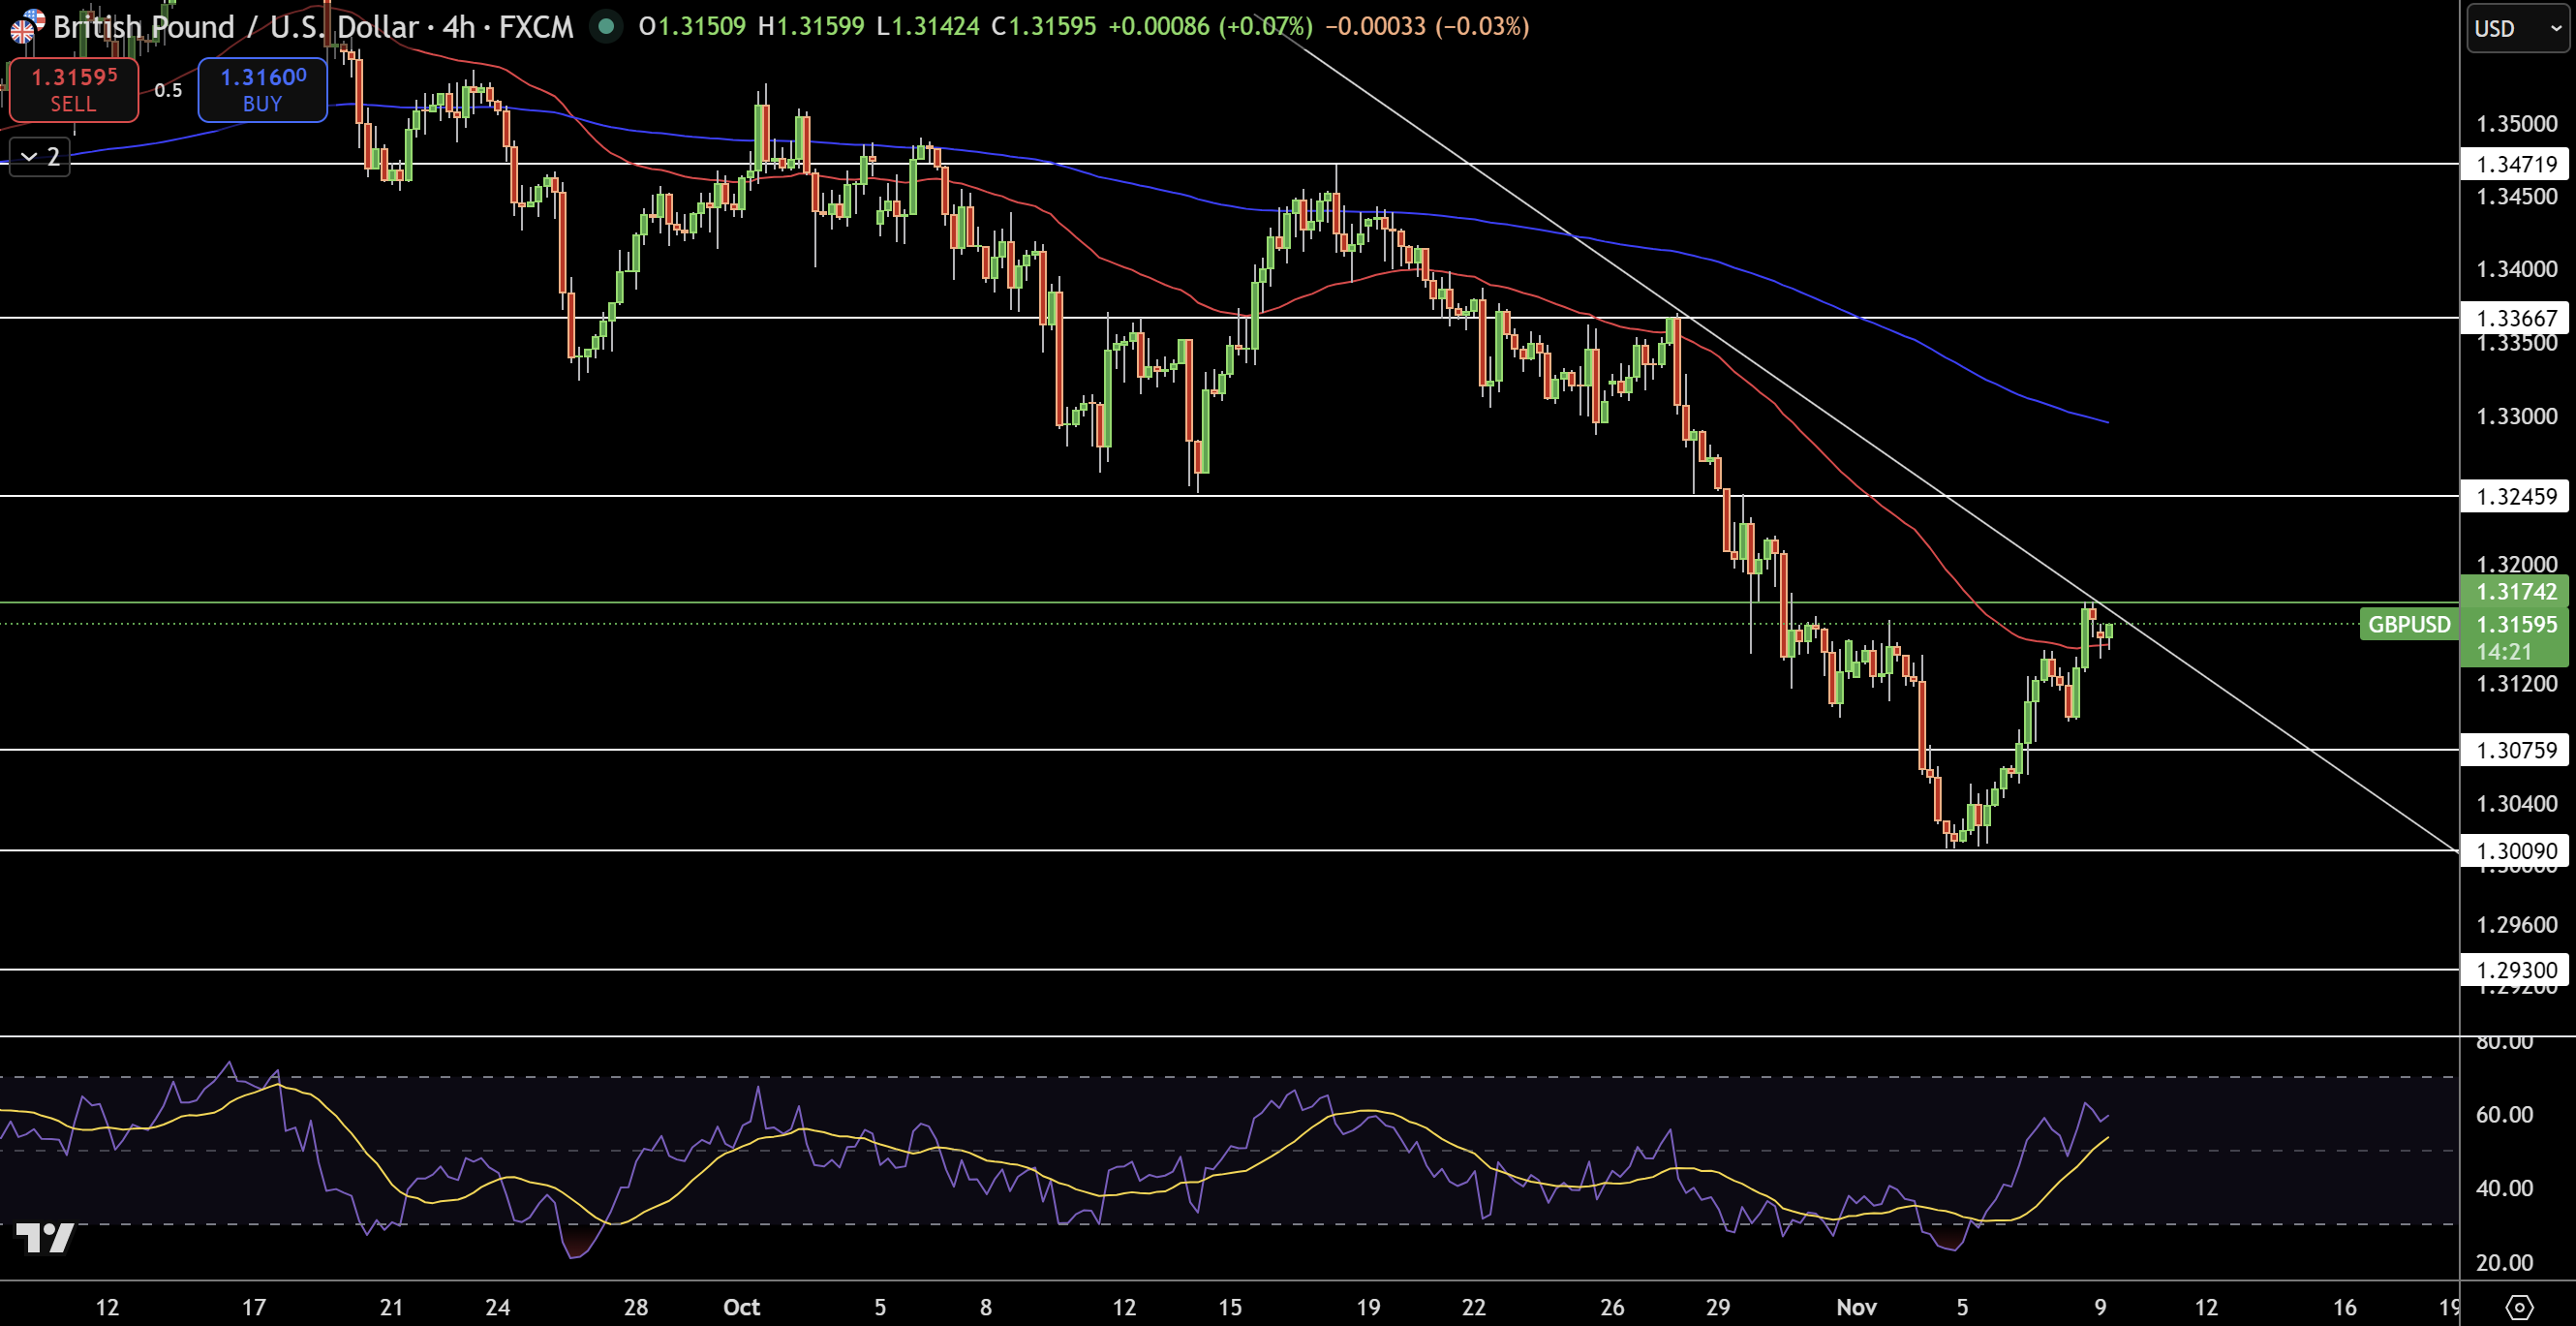Open chart settings gear icon
Screen dimensions: 2576x1326
[2519, 1306]
